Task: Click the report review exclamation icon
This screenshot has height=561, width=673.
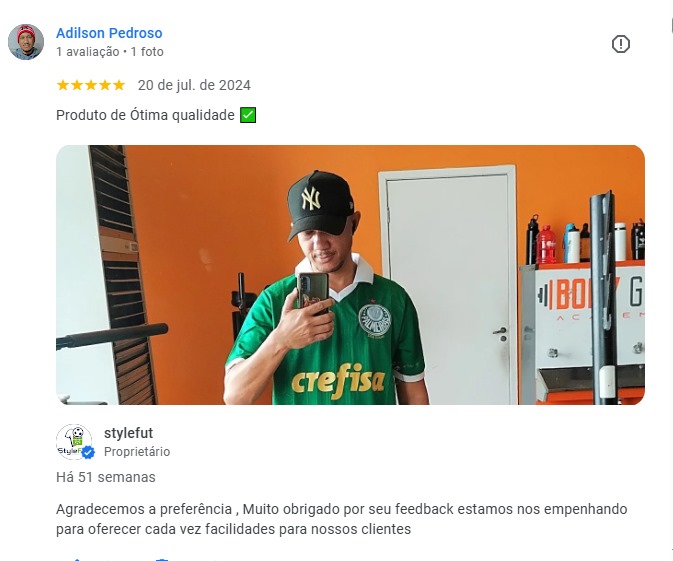Action: point(621,44)
